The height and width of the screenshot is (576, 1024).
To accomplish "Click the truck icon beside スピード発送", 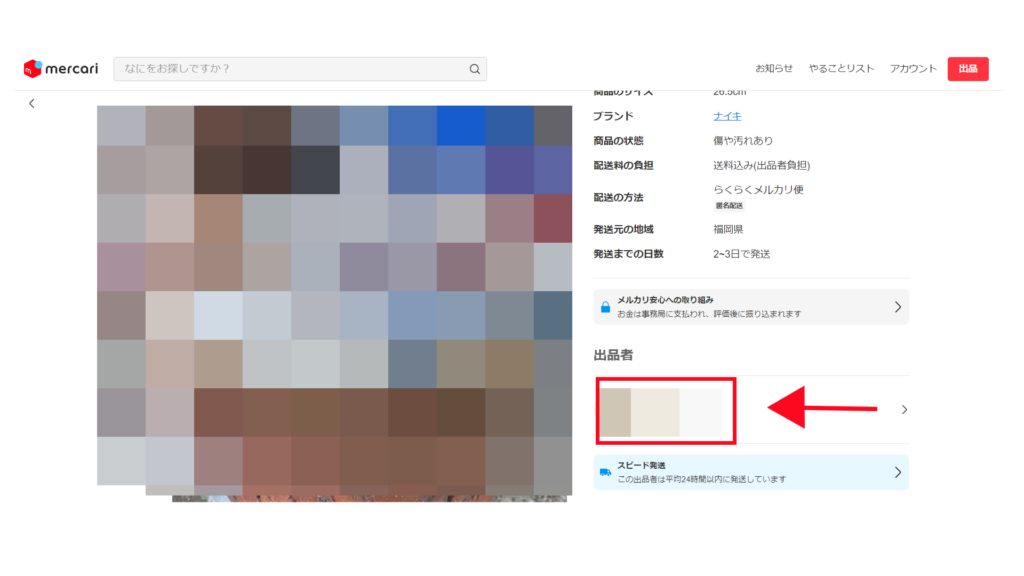I will 606,472.
